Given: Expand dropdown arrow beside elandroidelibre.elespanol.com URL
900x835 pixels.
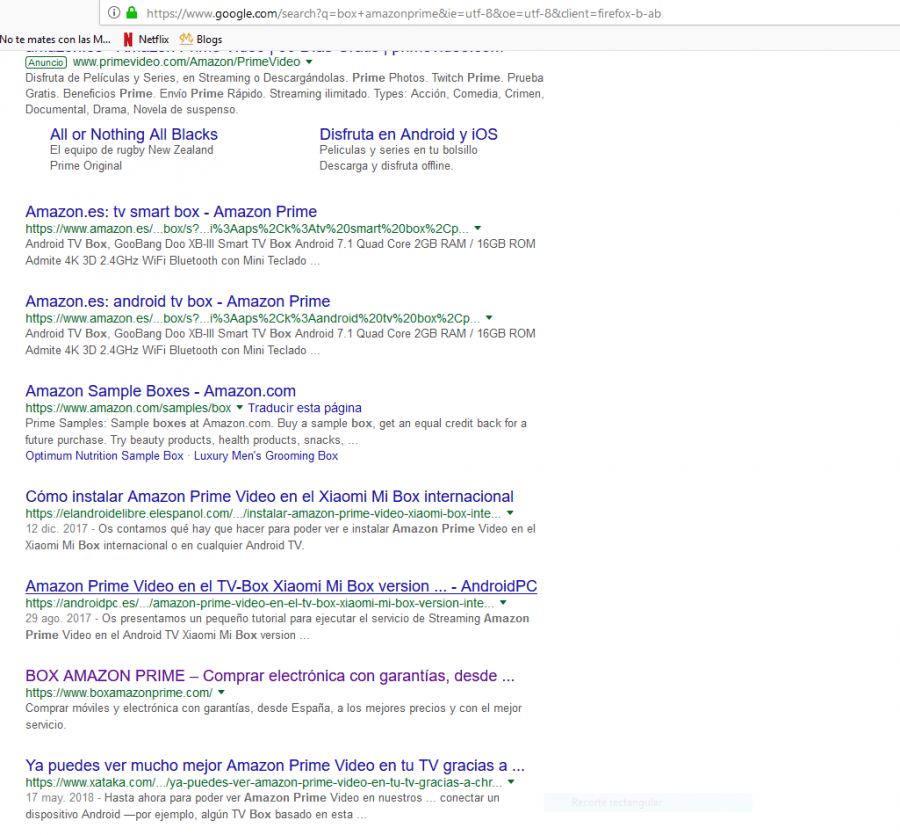Looking at the screenshot, I should coord(510,513).
